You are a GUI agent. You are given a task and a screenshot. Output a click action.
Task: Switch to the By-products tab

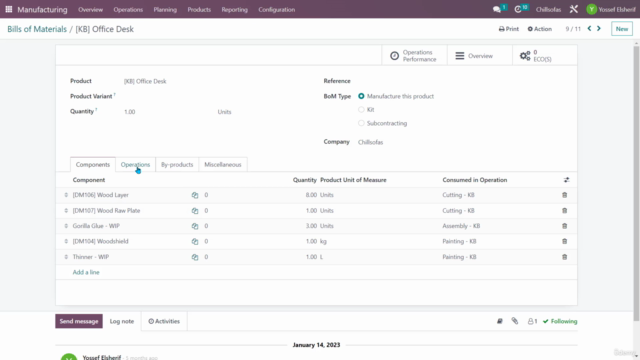pos(177,164)
